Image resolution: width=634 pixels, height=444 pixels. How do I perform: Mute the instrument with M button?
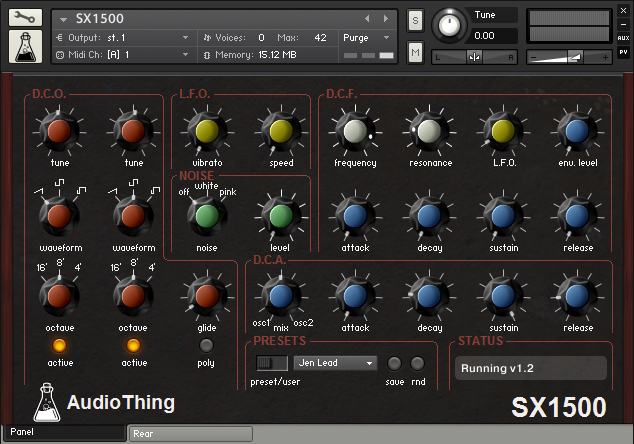click(x=415, y=49)
